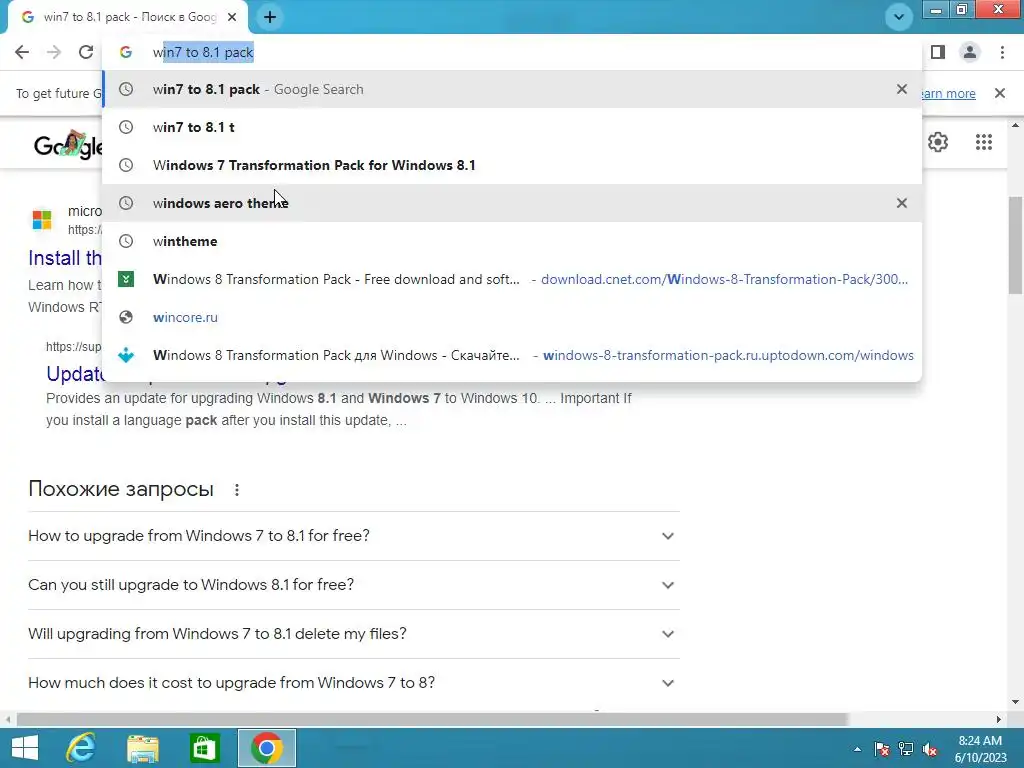Reload the current page
The width and height of the screenshot is (1024, 768).
tap(86, 52)
